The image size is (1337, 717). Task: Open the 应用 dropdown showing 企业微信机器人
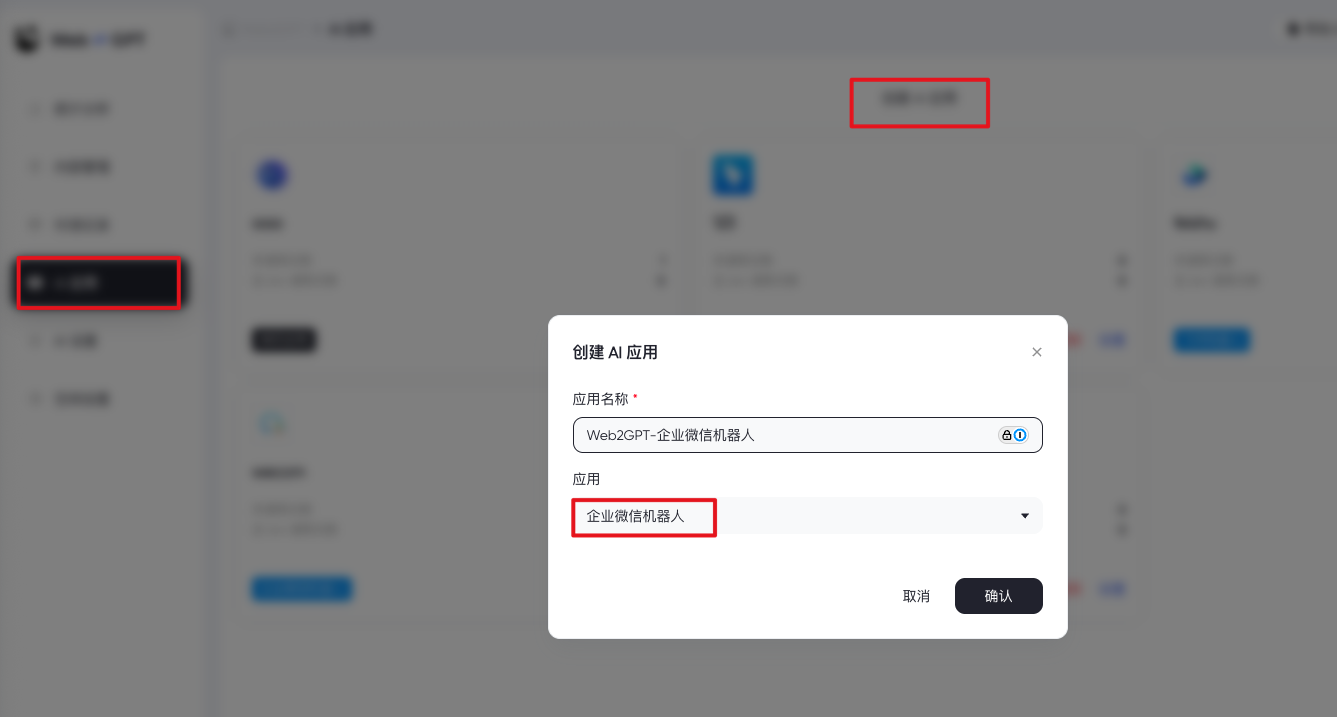808,516
